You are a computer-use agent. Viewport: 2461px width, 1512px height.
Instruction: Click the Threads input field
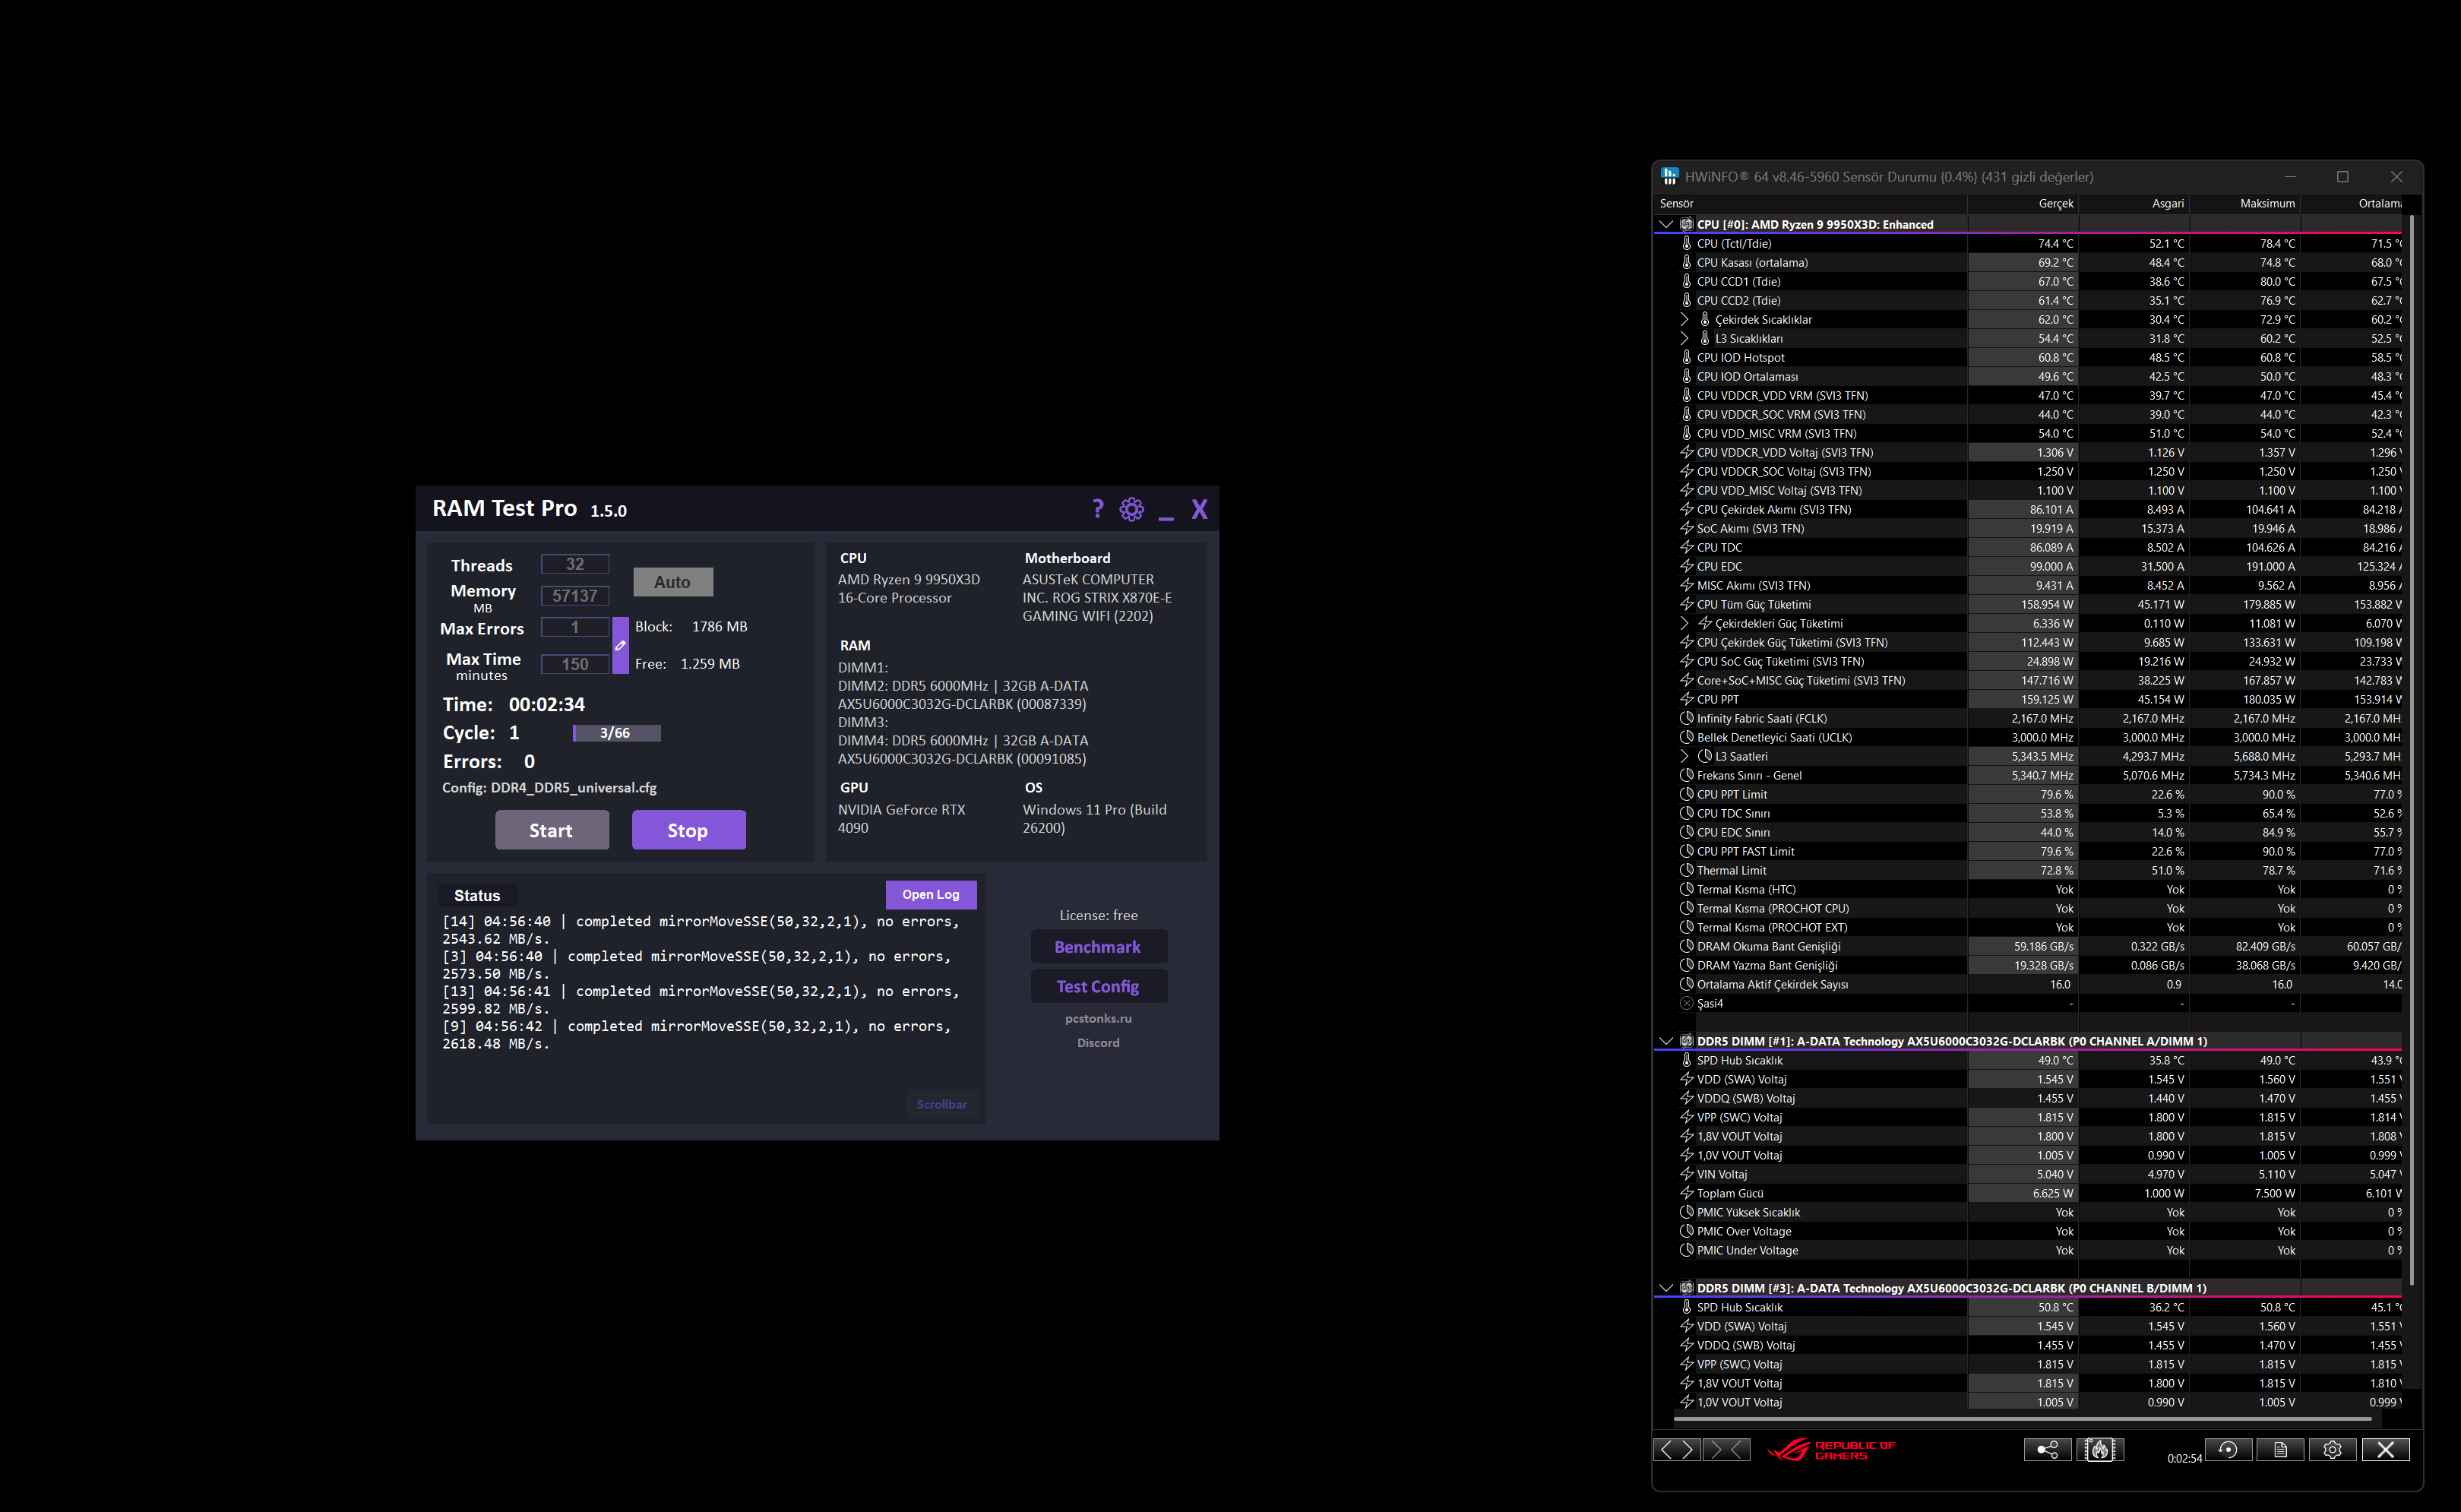pos(575,564)
